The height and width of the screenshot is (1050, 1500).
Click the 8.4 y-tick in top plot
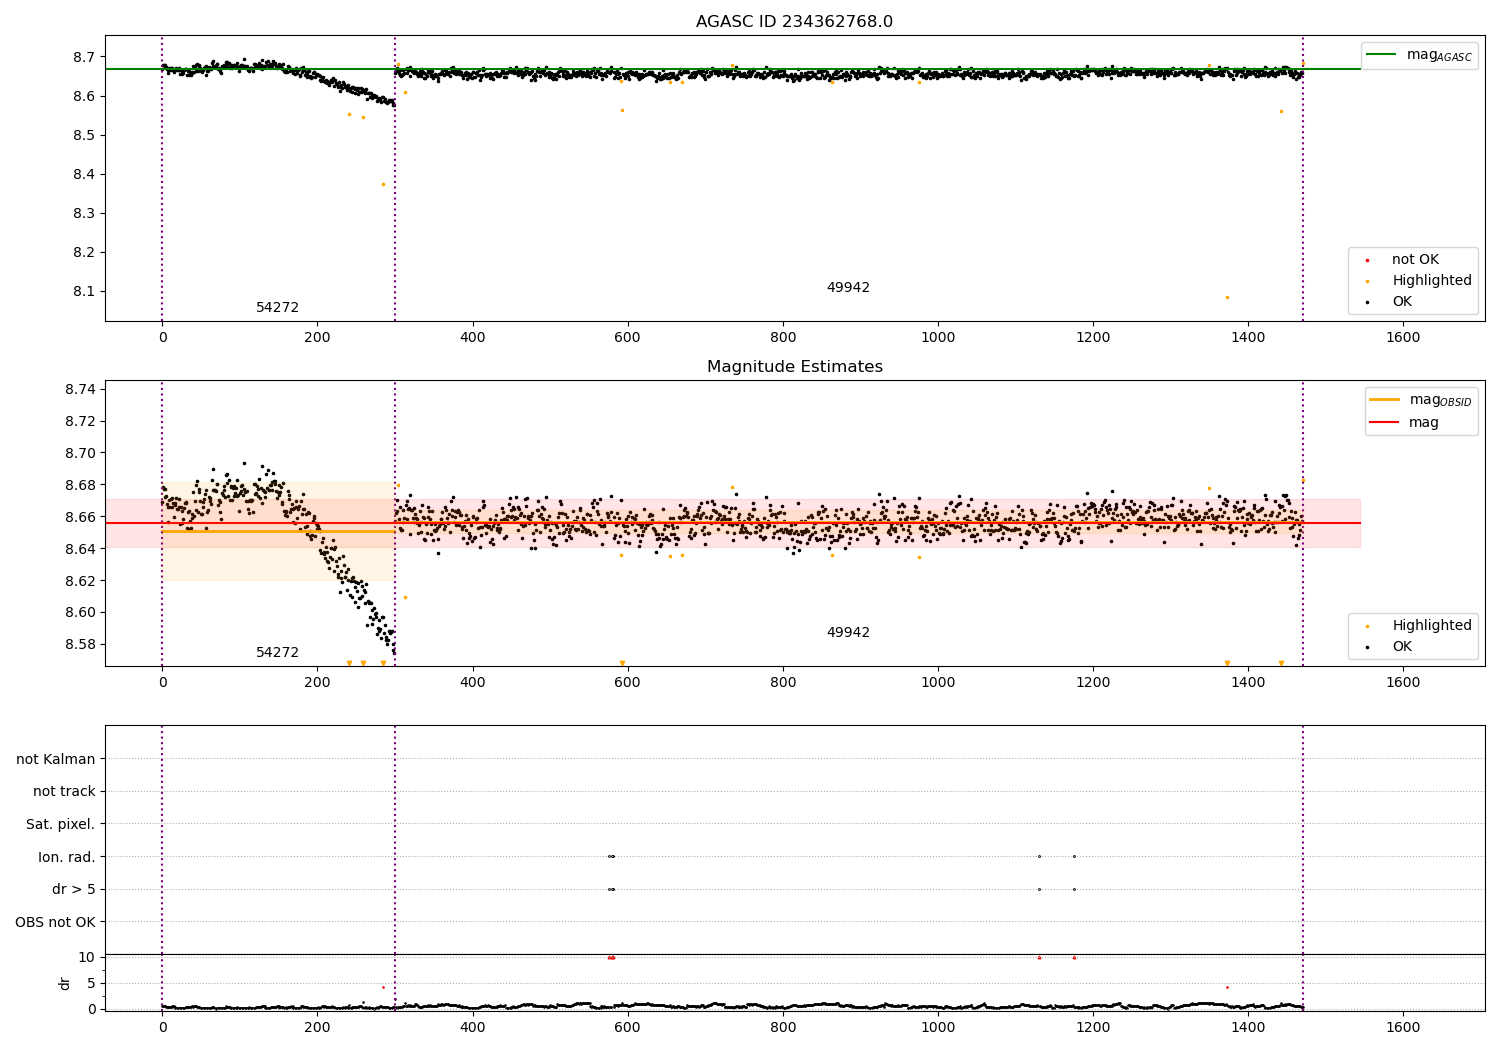[82, 175]
